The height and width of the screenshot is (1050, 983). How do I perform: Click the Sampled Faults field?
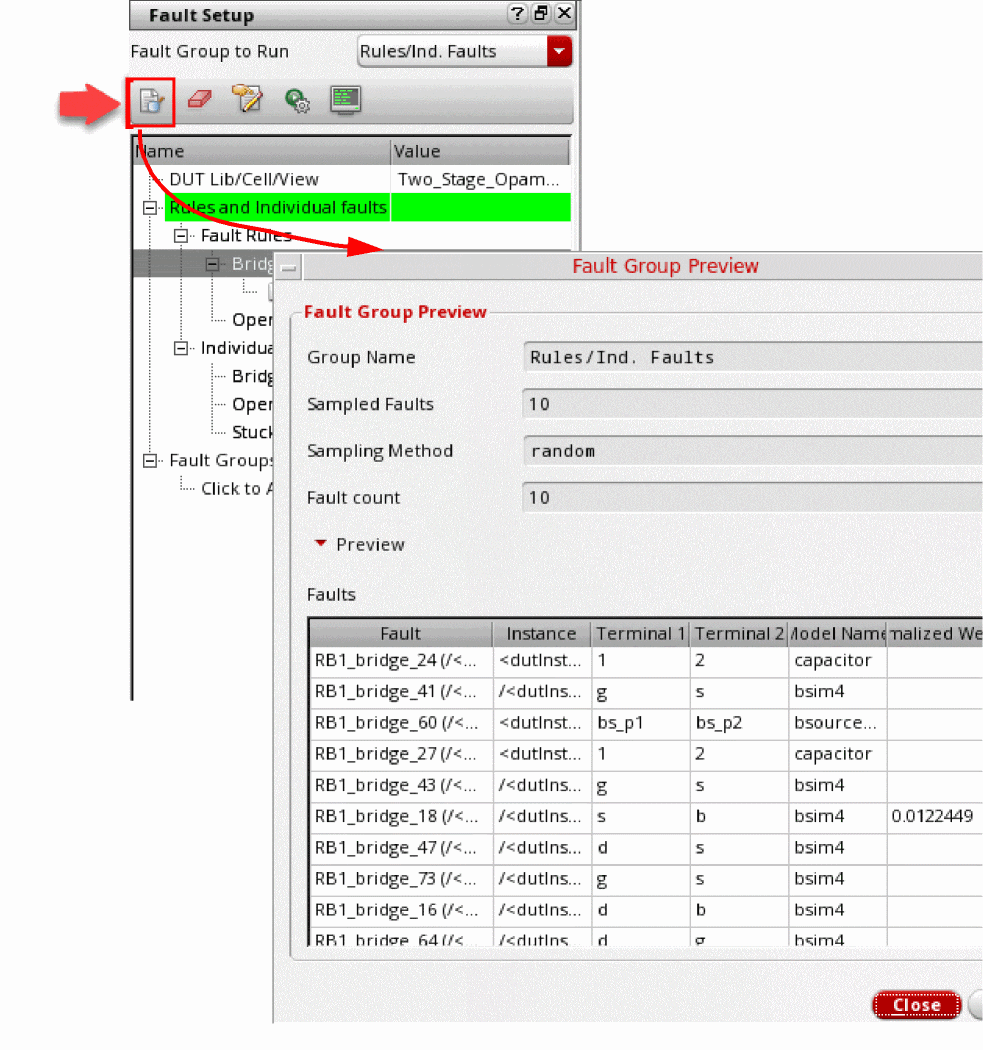(751, 404)
